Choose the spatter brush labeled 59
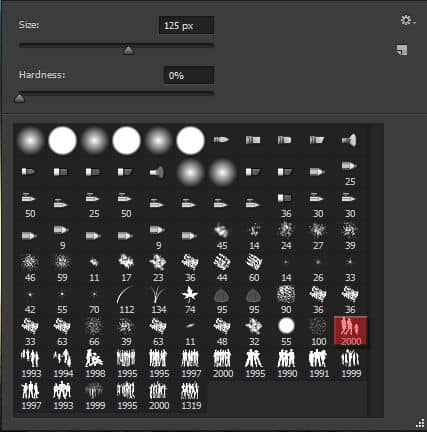427x432 pixels. coord(62,268)
